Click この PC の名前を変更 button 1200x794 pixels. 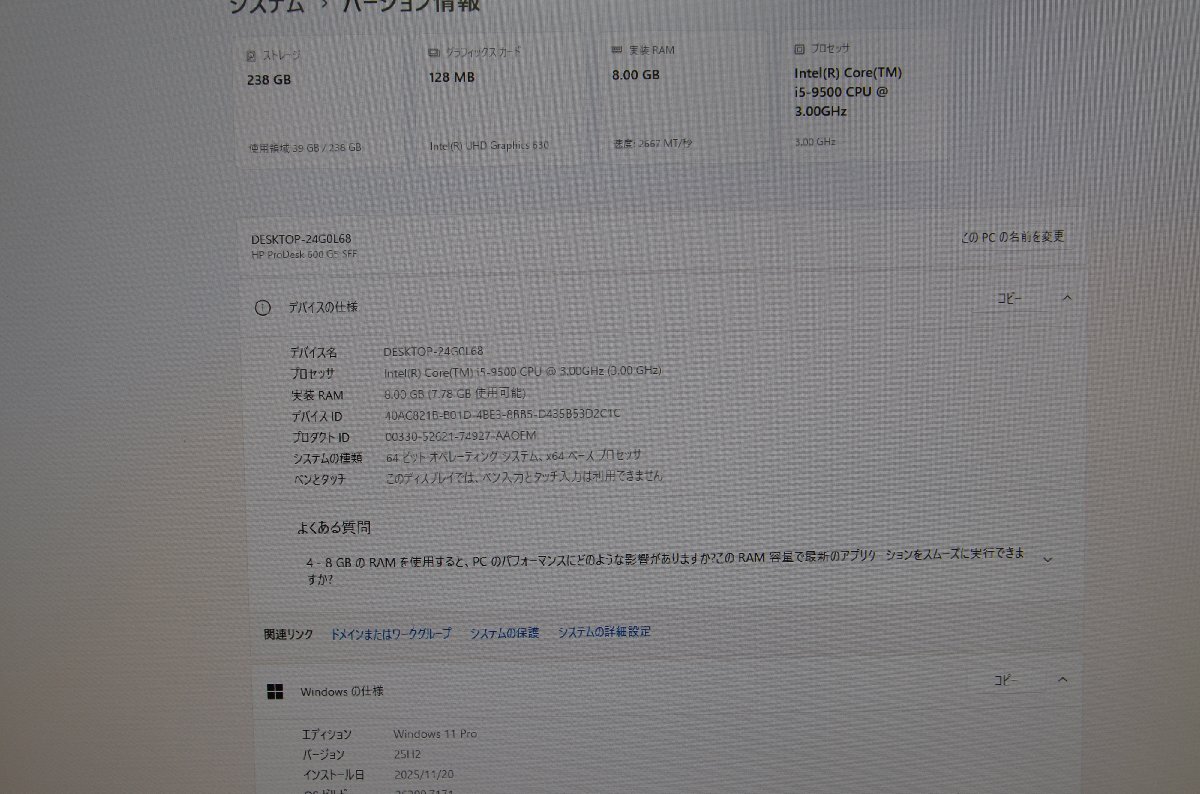point(1013,238)
